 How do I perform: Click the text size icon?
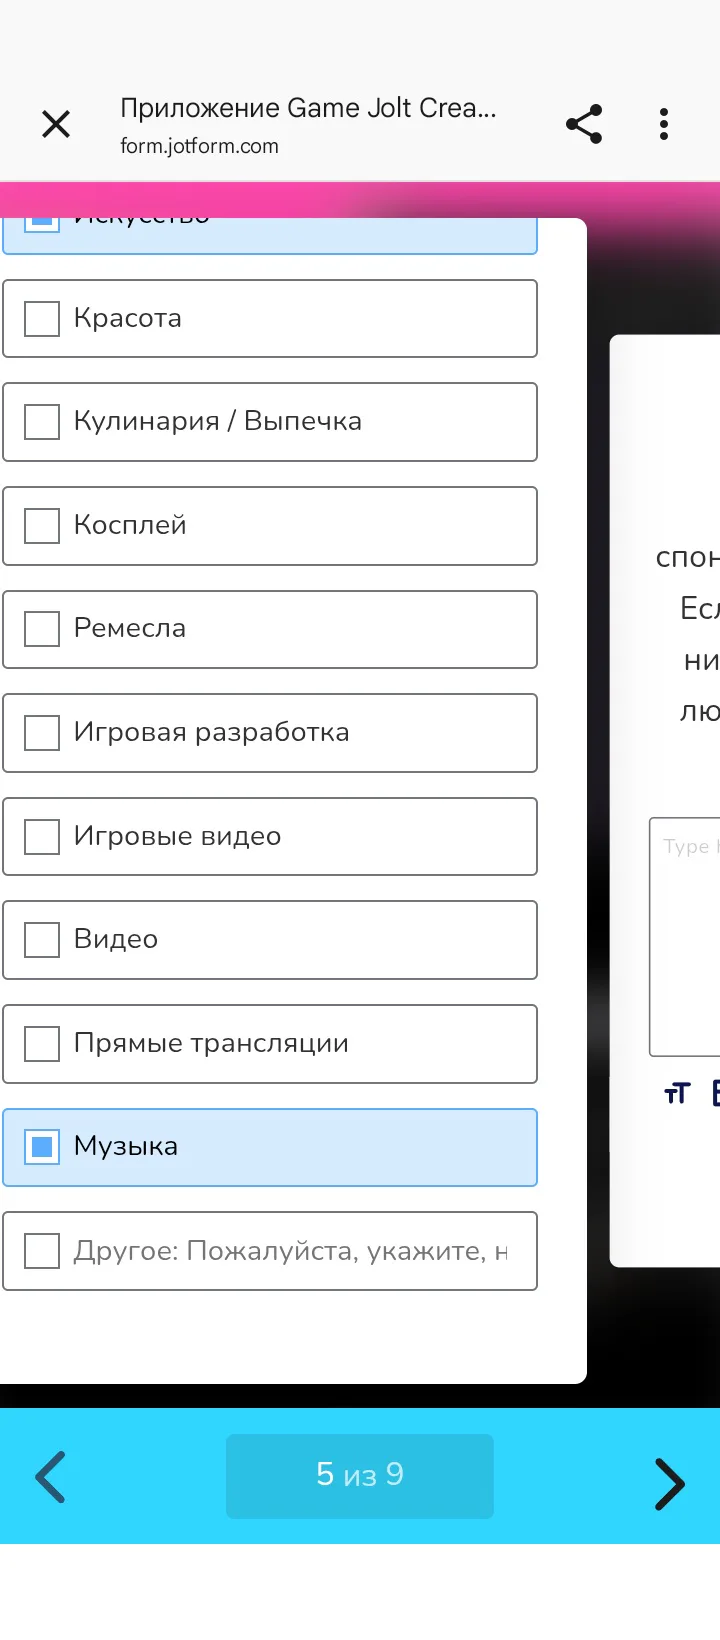(x=677, y=1093)
